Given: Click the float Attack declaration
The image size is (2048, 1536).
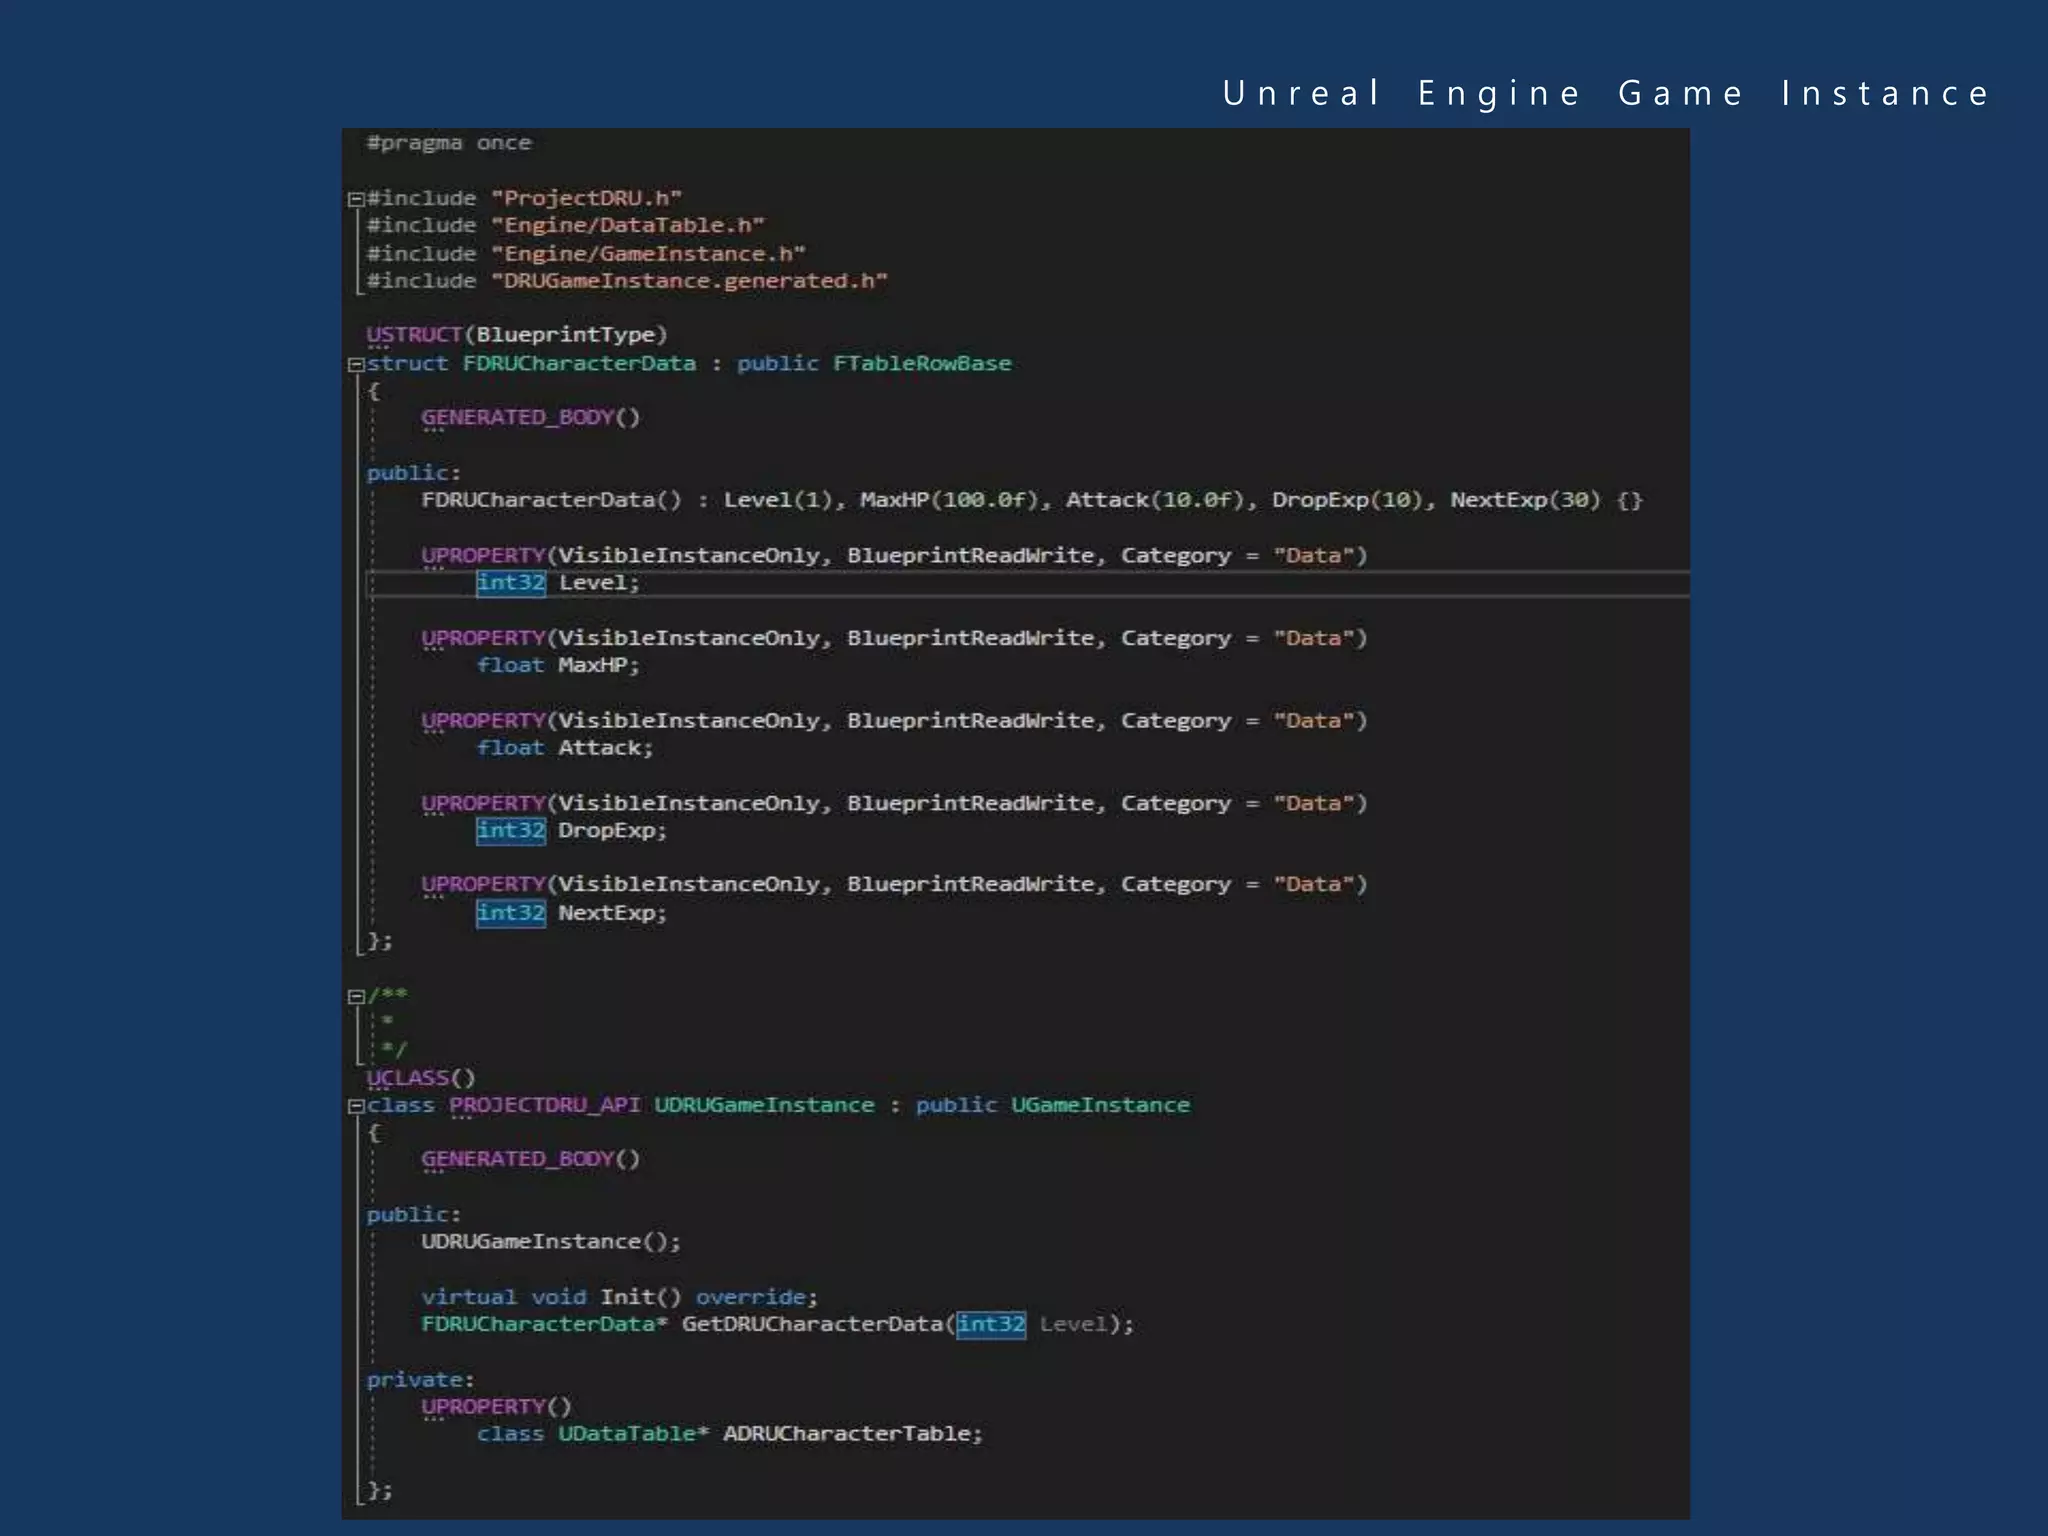Looking at the screenshot, I should pyautogui.click(x=565, y=748).
